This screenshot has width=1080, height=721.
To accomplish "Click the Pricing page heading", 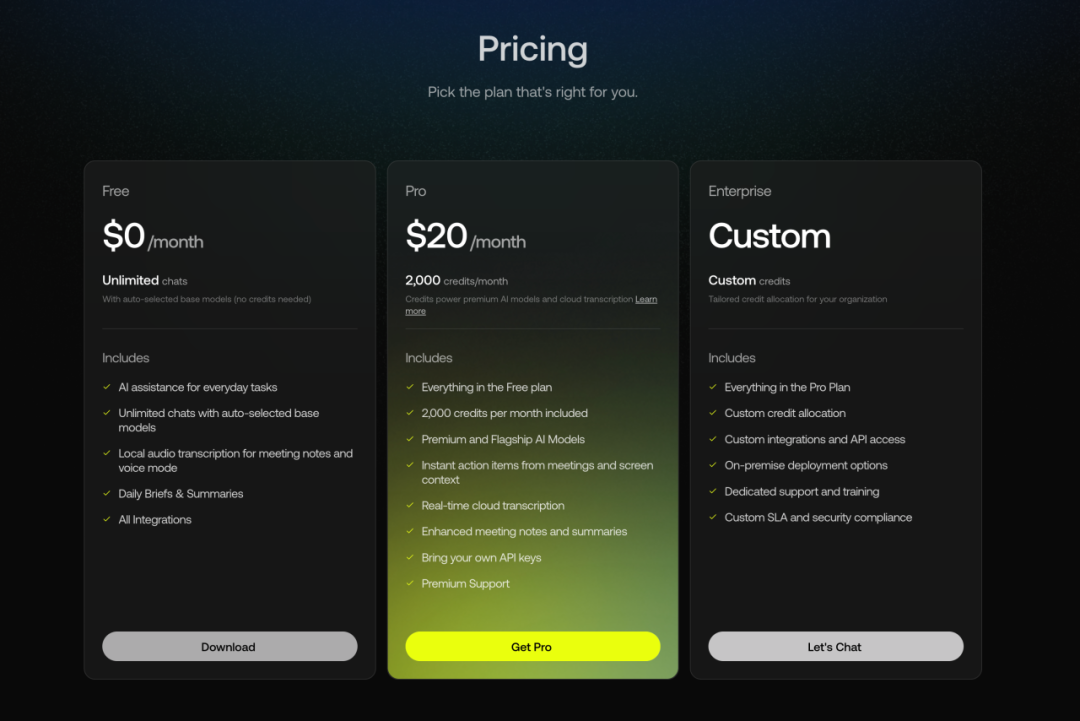I will (532, 49).
